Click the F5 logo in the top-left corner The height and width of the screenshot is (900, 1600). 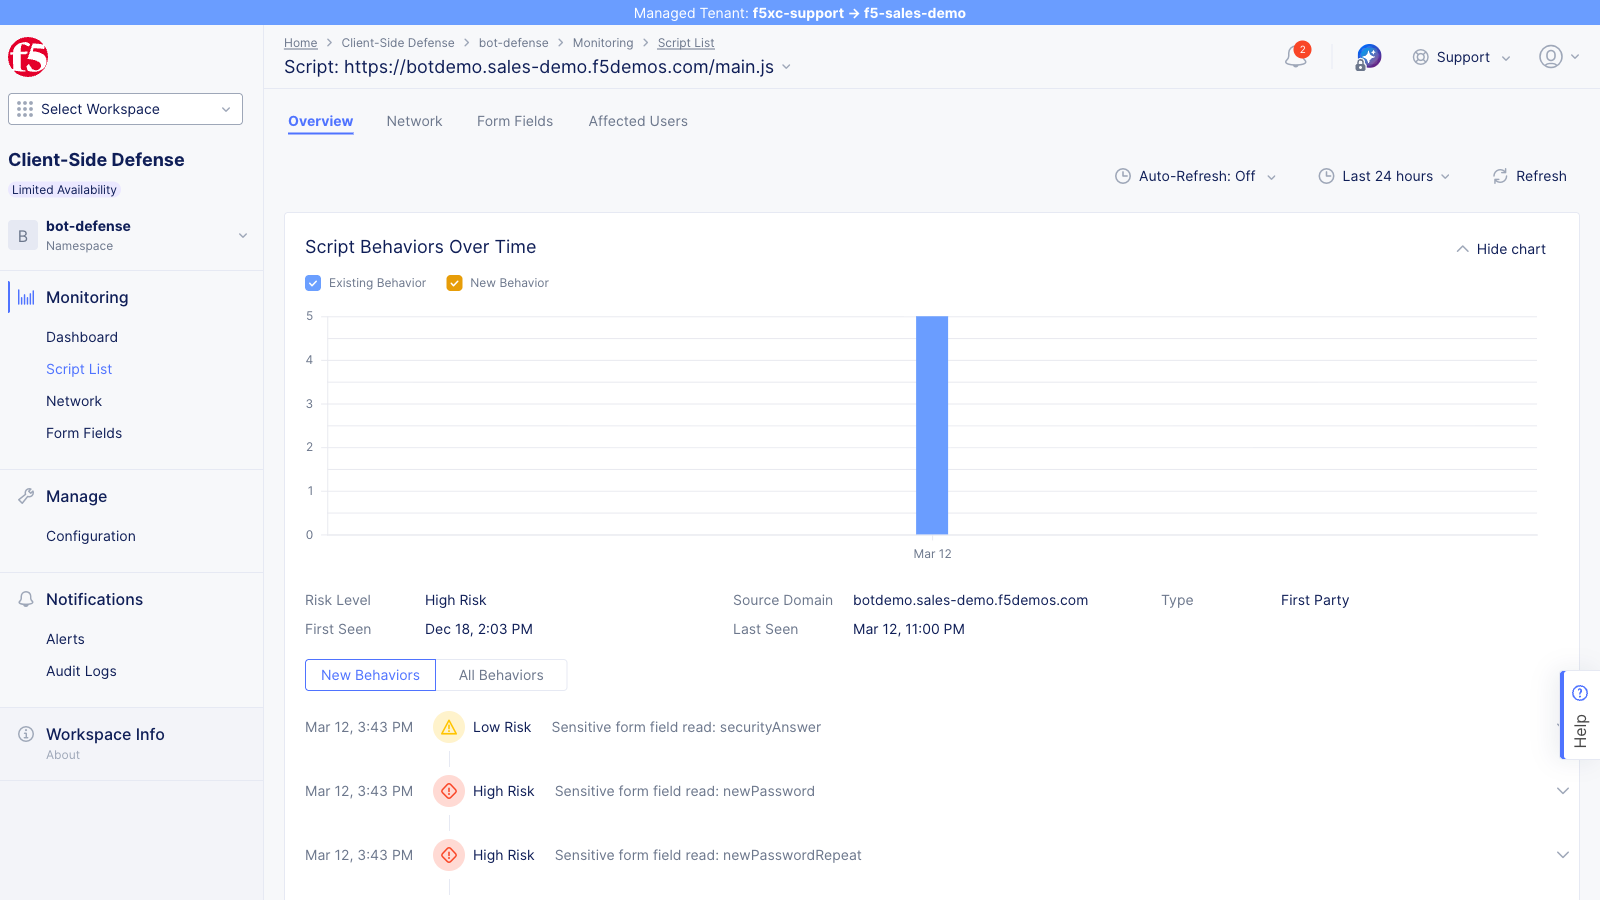click(28, 57)
